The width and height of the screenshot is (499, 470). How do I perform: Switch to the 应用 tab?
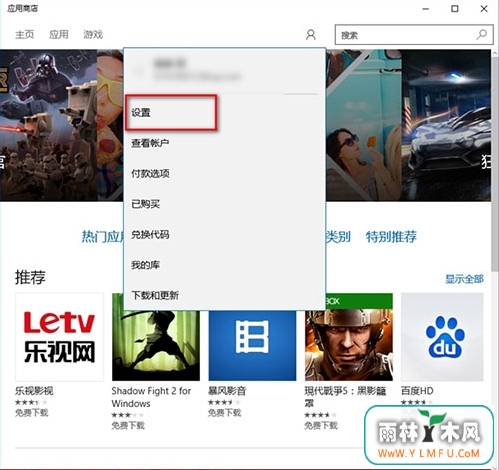click(59, 34)
